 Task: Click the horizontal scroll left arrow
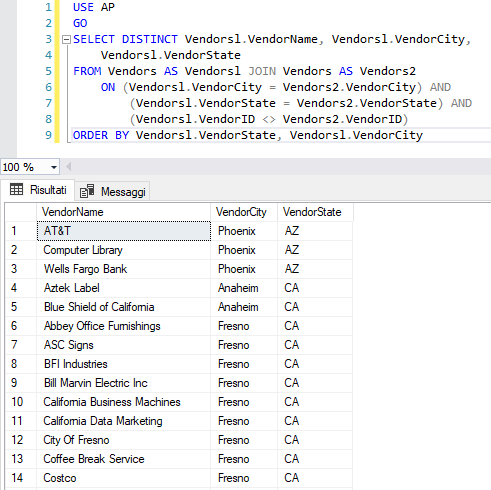(69, 167)
